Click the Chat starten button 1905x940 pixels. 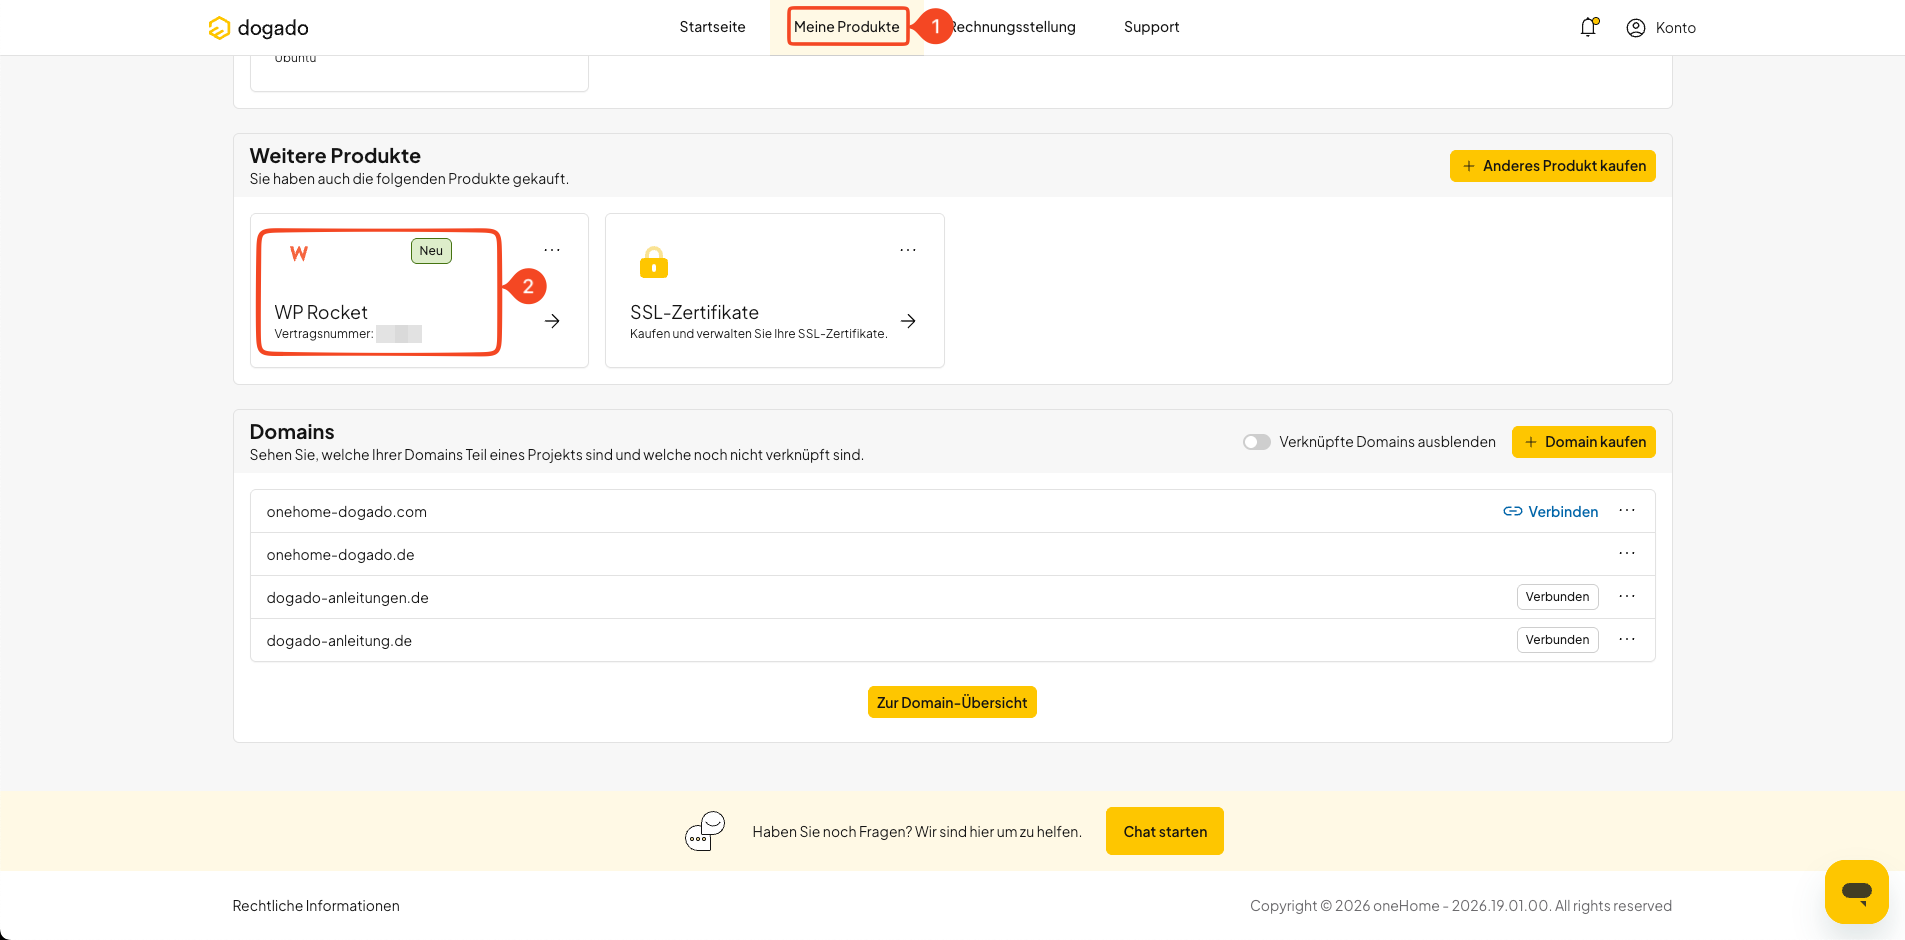click(x=1165, y=831)
